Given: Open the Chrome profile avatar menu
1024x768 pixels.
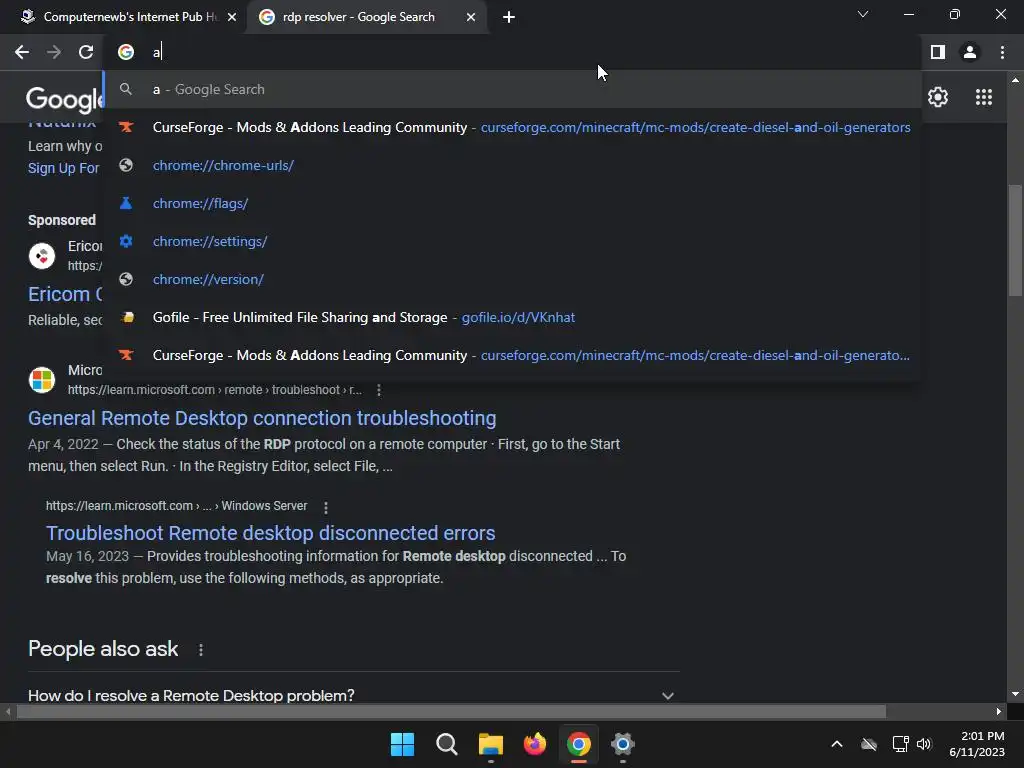Looking at the screenshot, I should (970, 52).
